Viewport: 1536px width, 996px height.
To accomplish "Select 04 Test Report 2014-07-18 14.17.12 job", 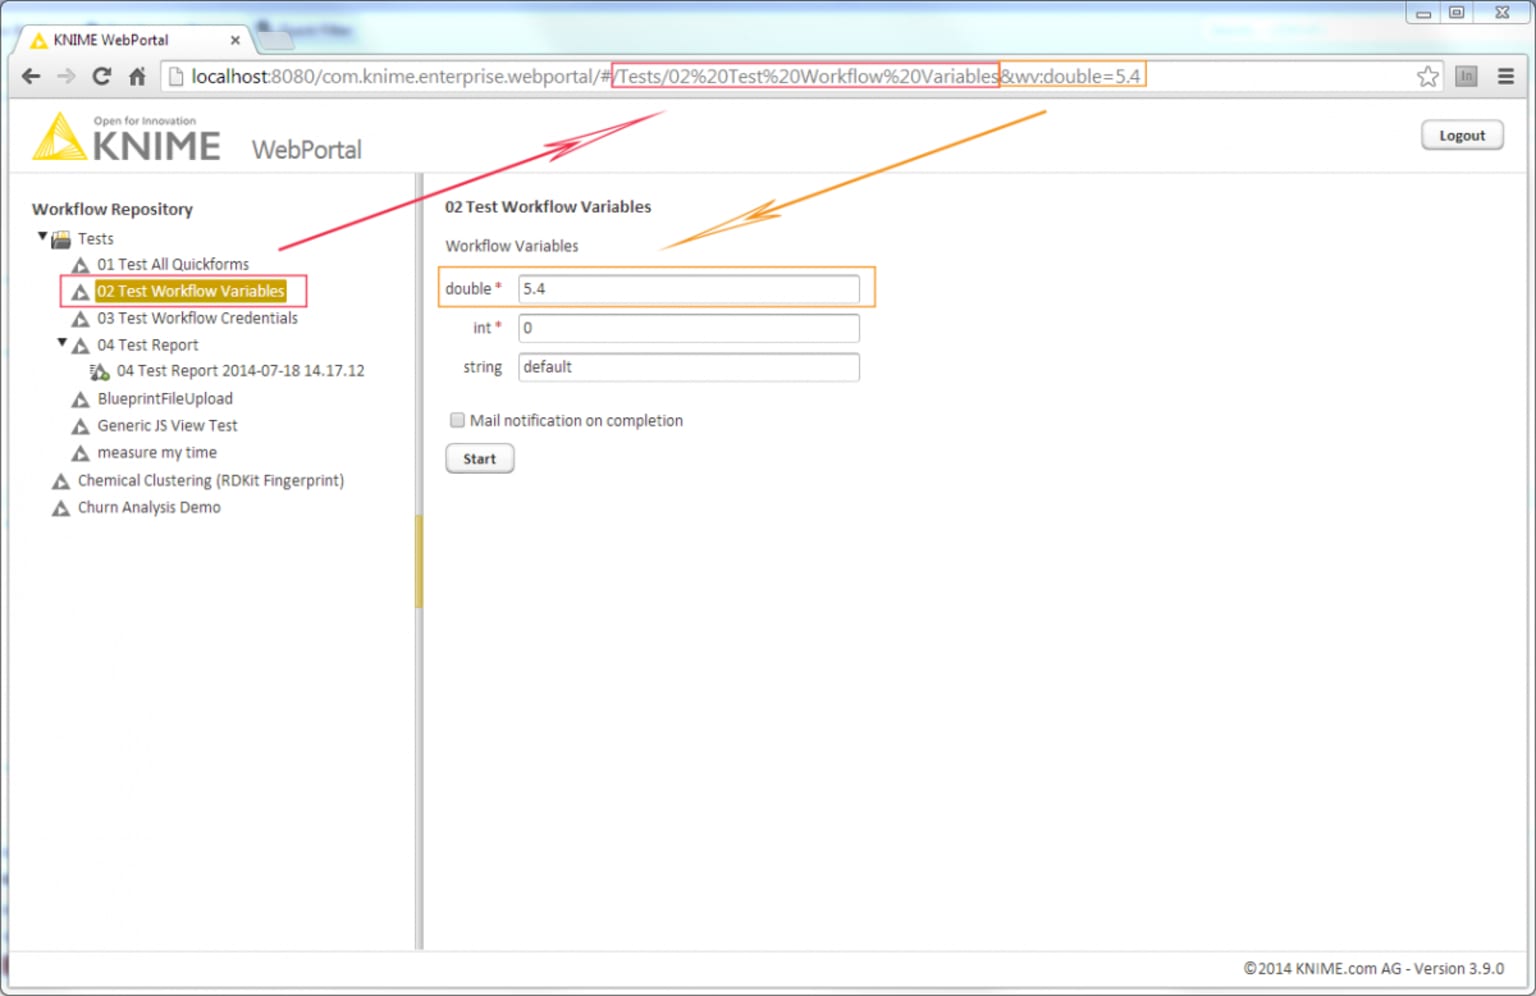I will pyautogui.click(x=240, y=371).
